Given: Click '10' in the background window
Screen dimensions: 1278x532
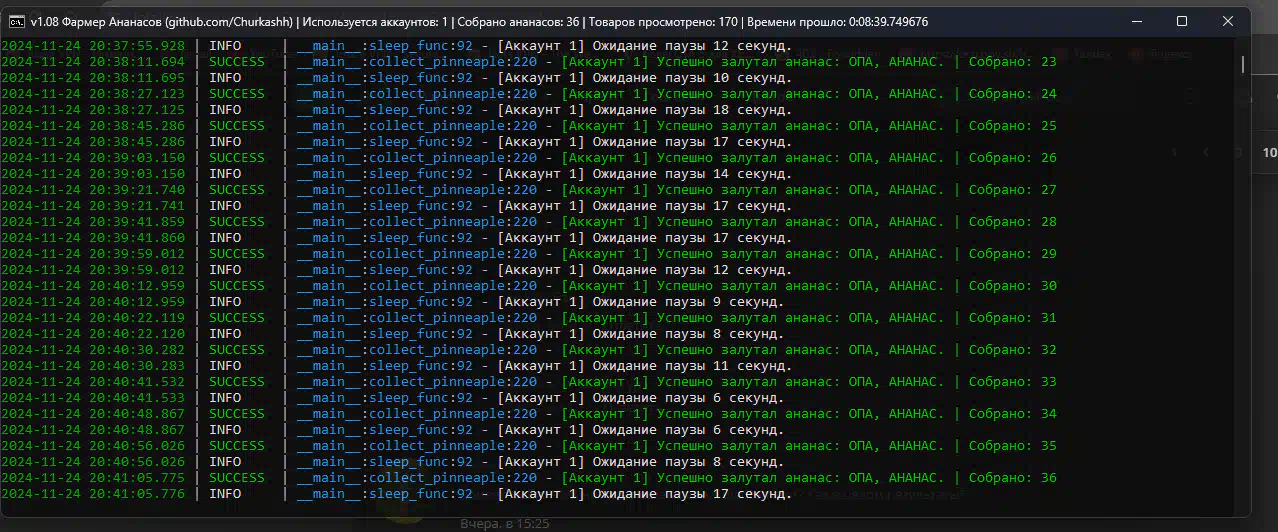Looking at the screenshot, I should pos(1269,153).
